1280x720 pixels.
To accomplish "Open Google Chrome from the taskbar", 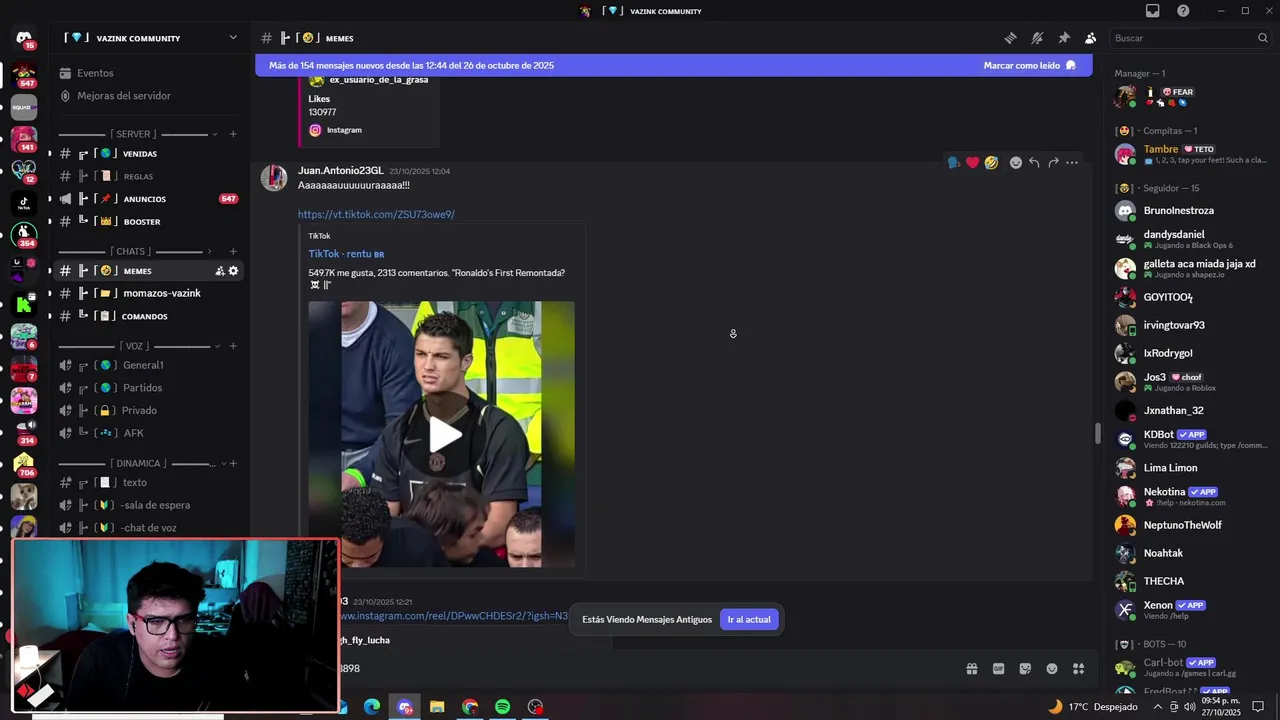I will point(470,707).
